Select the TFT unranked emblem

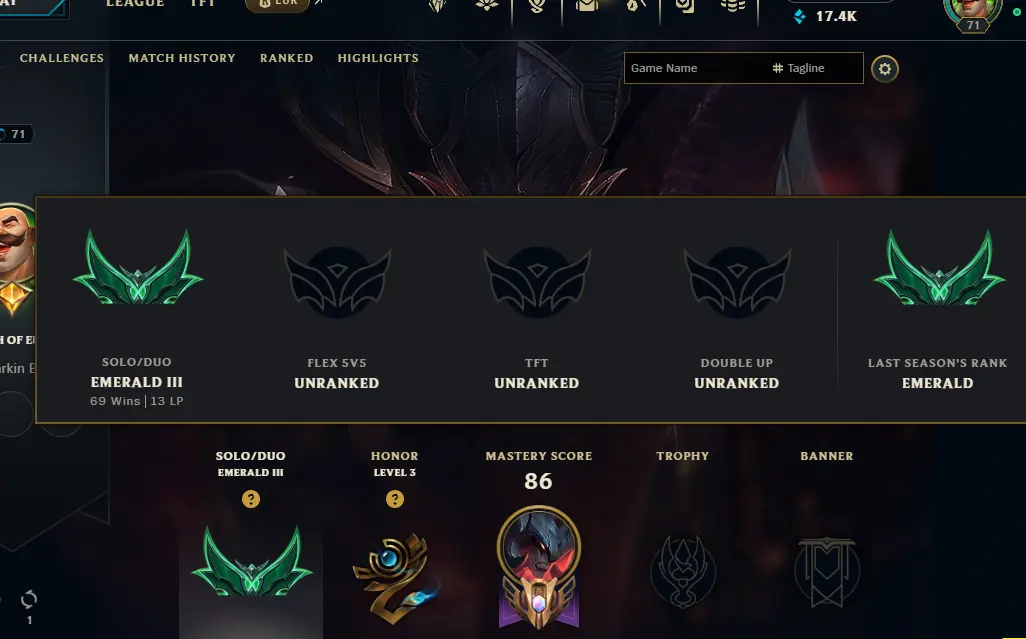click(x=537, y=282)
